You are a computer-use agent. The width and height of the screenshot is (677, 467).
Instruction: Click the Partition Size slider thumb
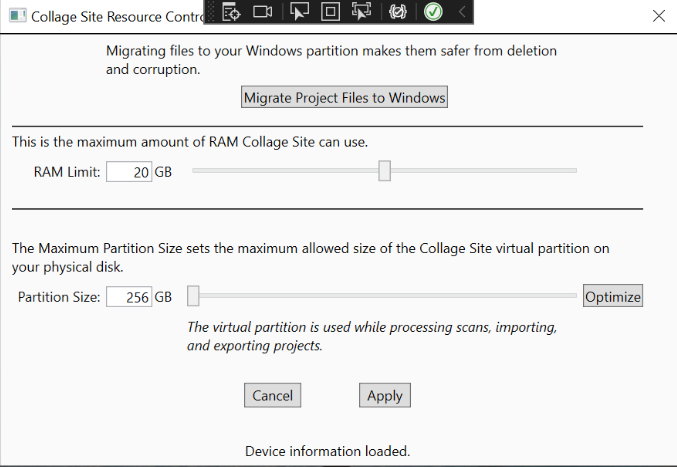194,296
